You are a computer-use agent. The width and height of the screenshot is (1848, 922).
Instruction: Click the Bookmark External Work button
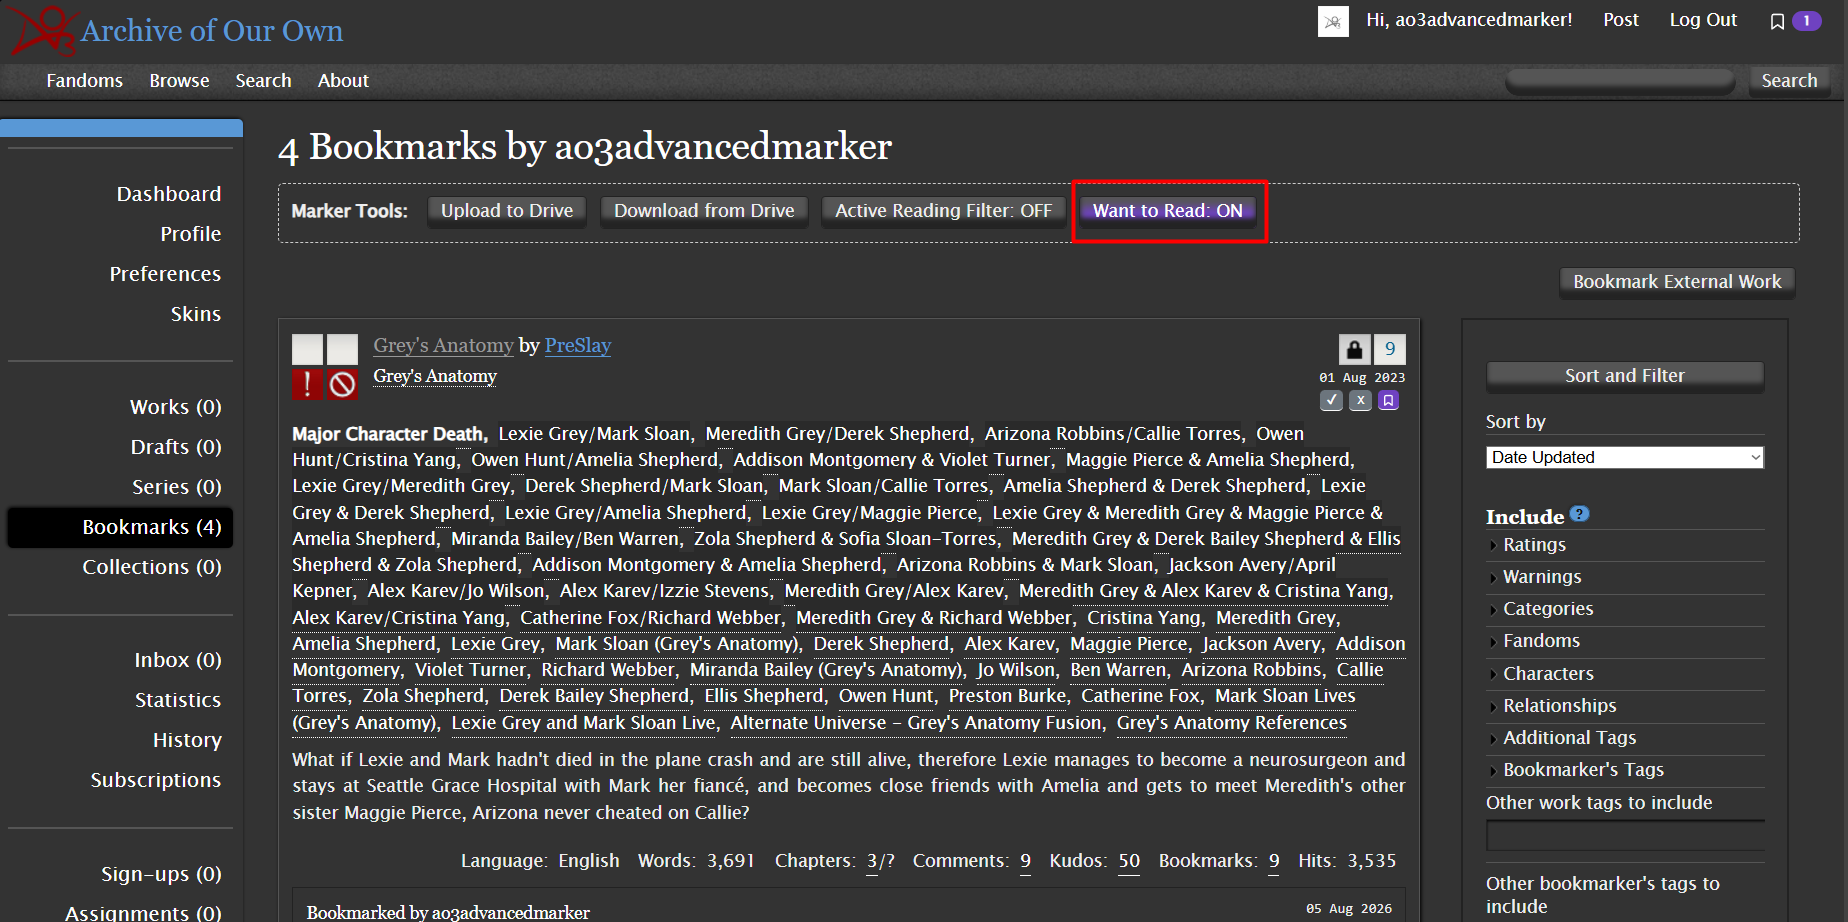(1677, 282)
